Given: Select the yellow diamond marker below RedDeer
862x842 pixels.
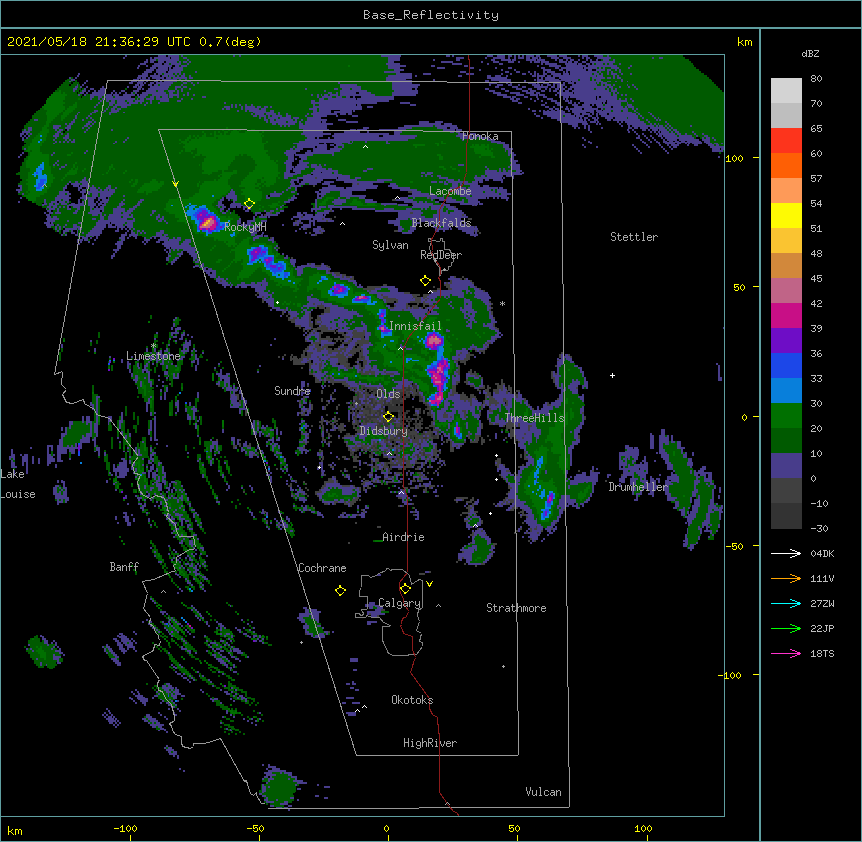Looking at the screenshot, I should pyautogui.click(x=425, y=281).
